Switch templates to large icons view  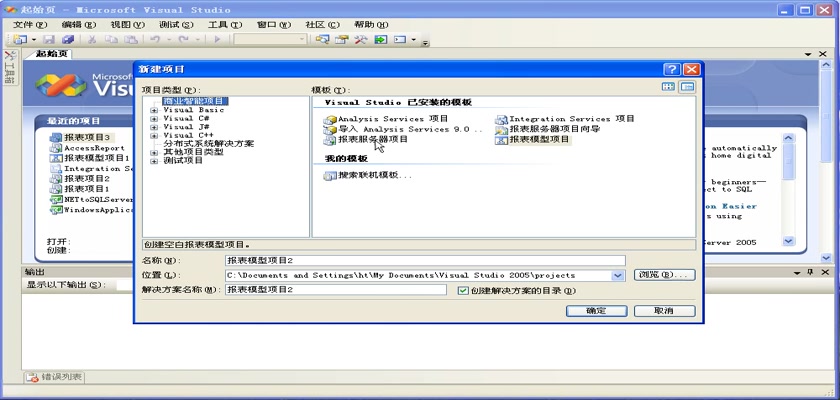coord(668,87)
